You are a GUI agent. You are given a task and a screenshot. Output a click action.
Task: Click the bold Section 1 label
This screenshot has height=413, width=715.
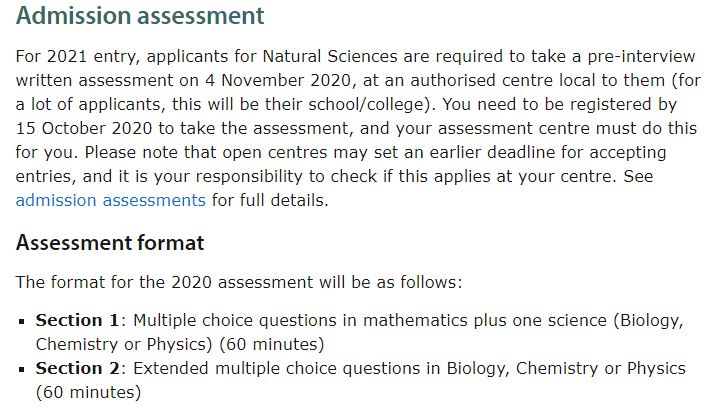click(x=77, y=320)
